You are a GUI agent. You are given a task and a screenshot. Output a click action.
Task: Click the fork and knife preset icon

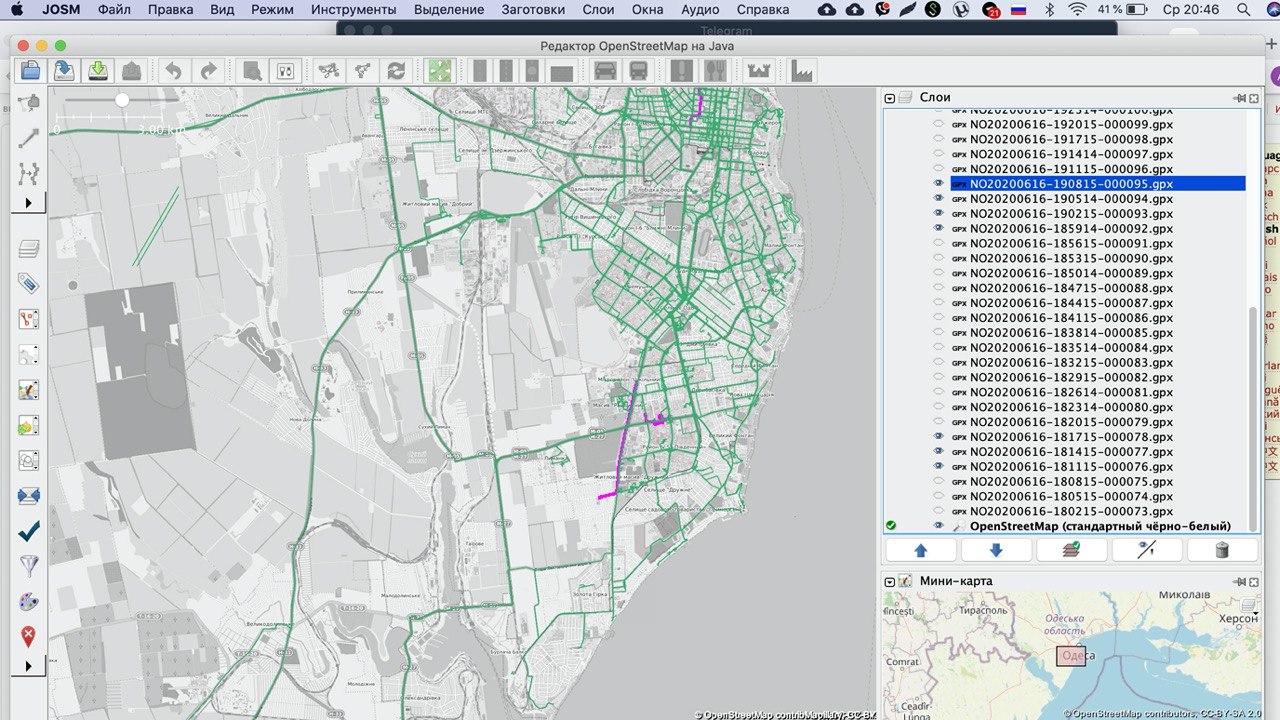coord(714,71)
